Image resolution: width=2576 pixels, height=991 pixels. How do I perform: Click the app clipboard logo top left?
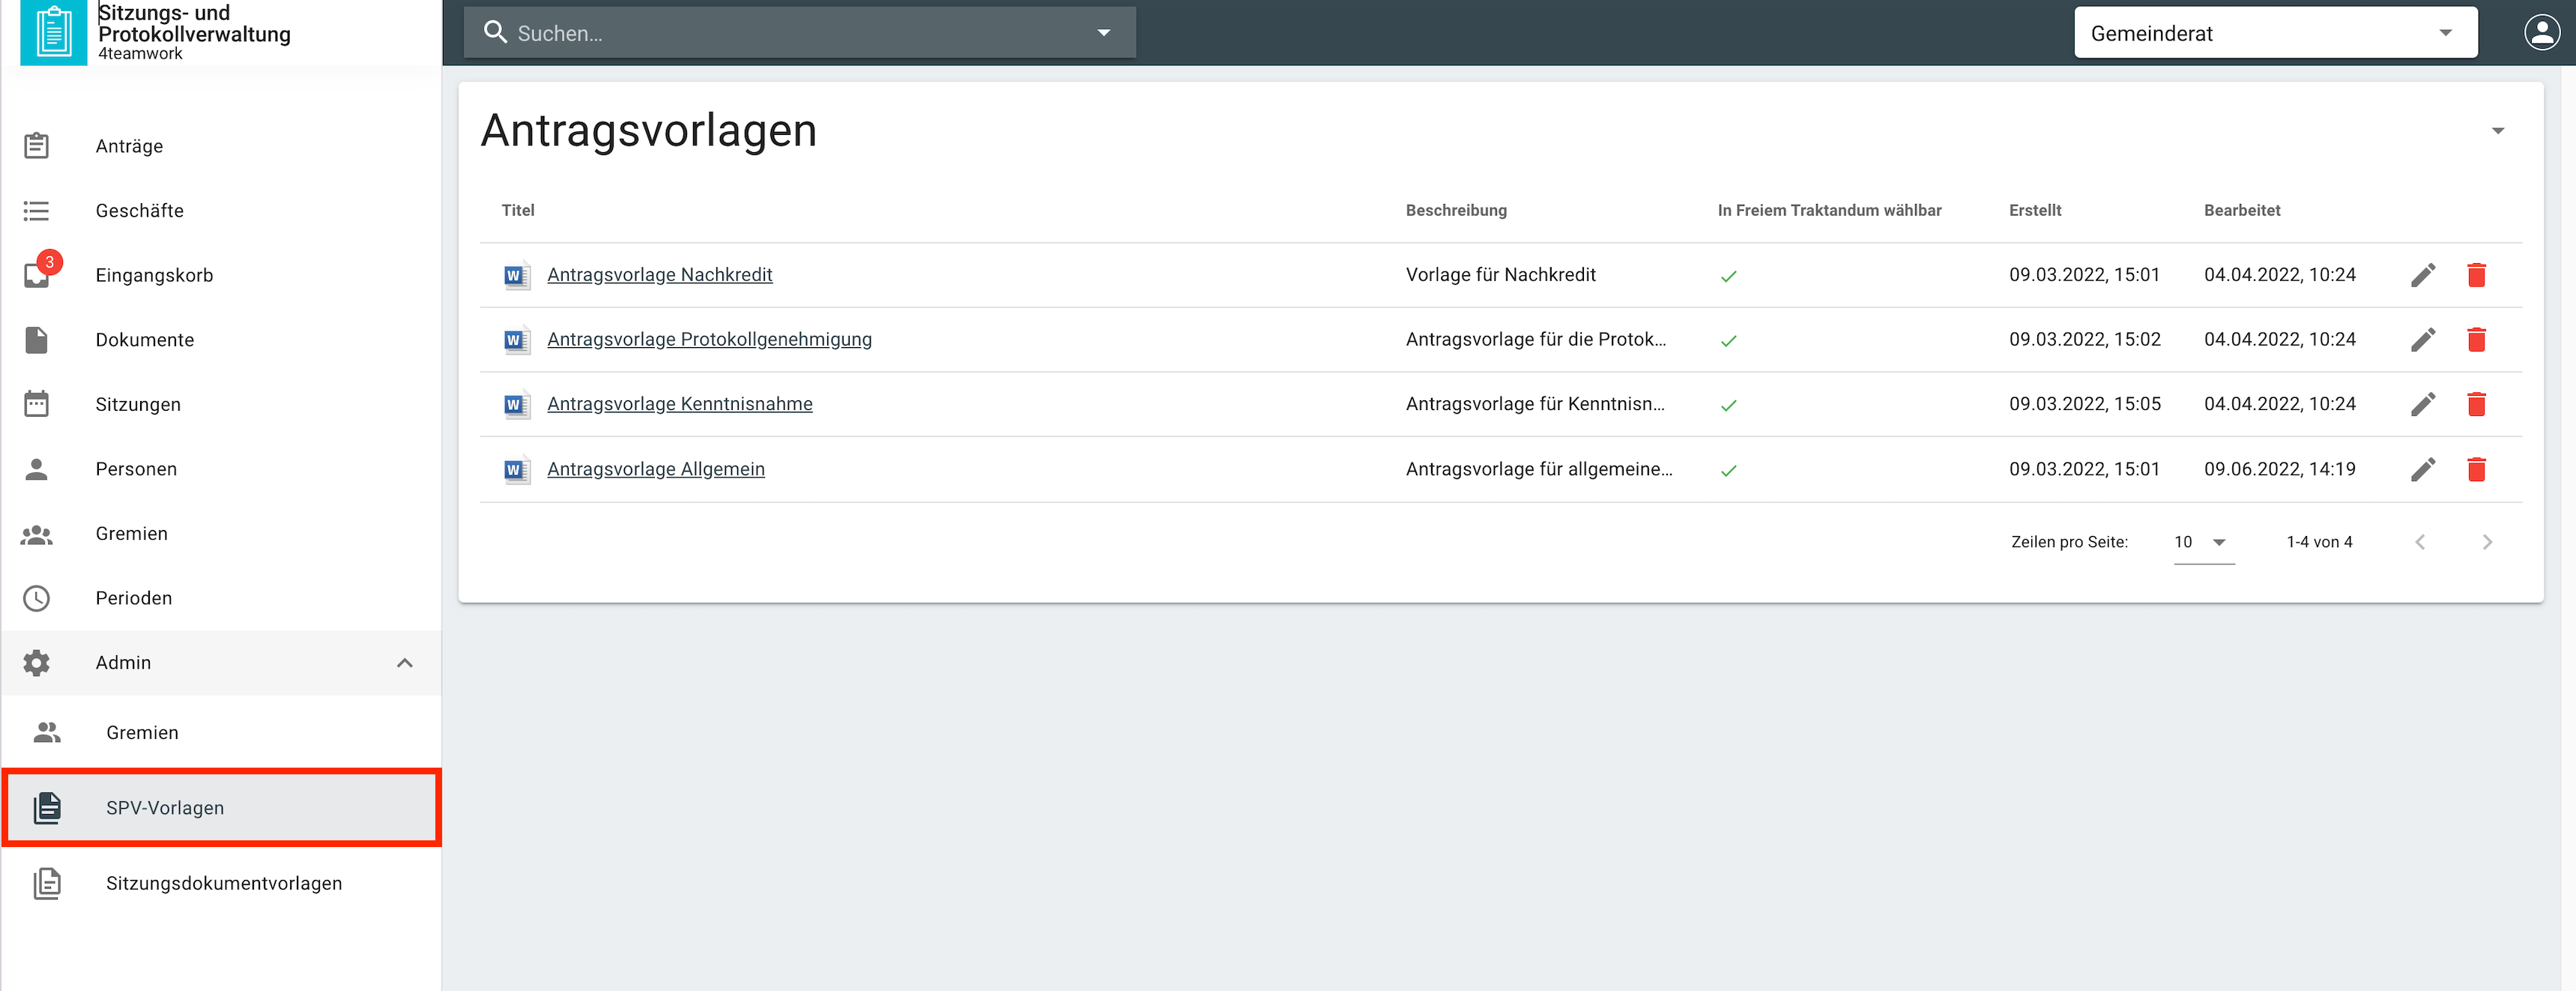pos(53,32)
